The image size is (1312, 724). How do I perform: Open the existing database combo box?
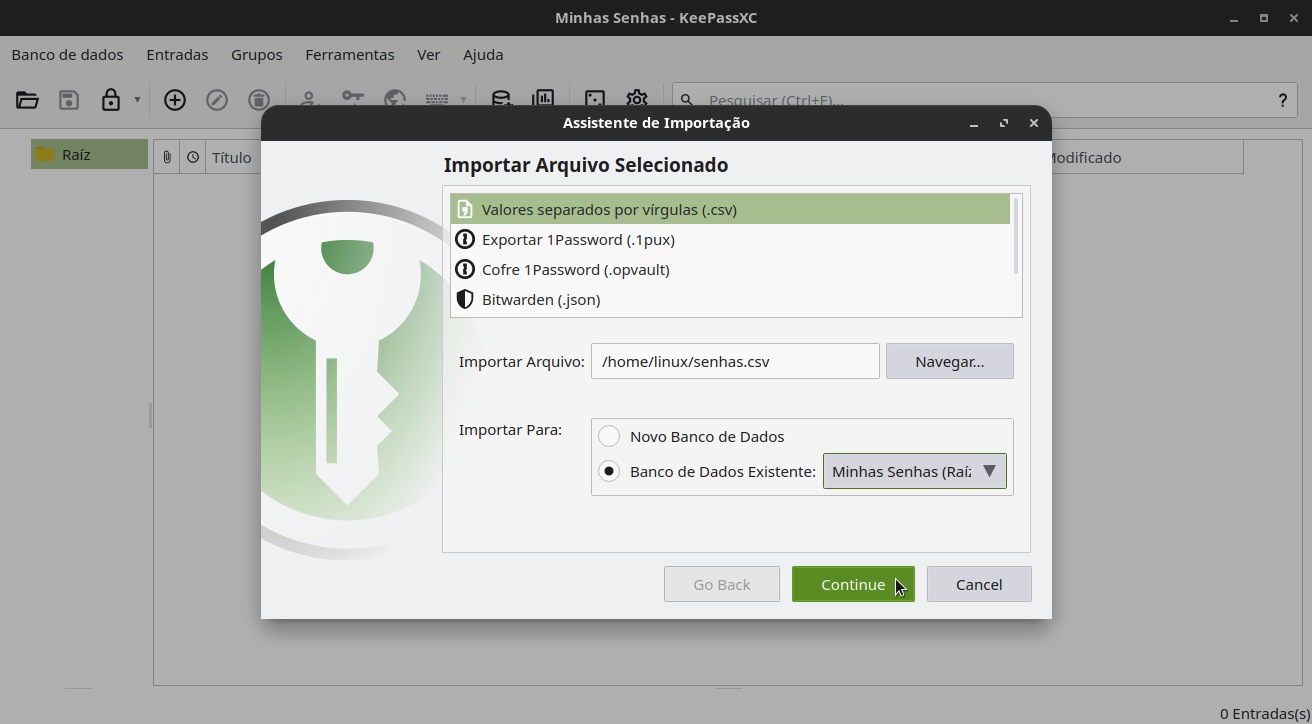[915, 471]
